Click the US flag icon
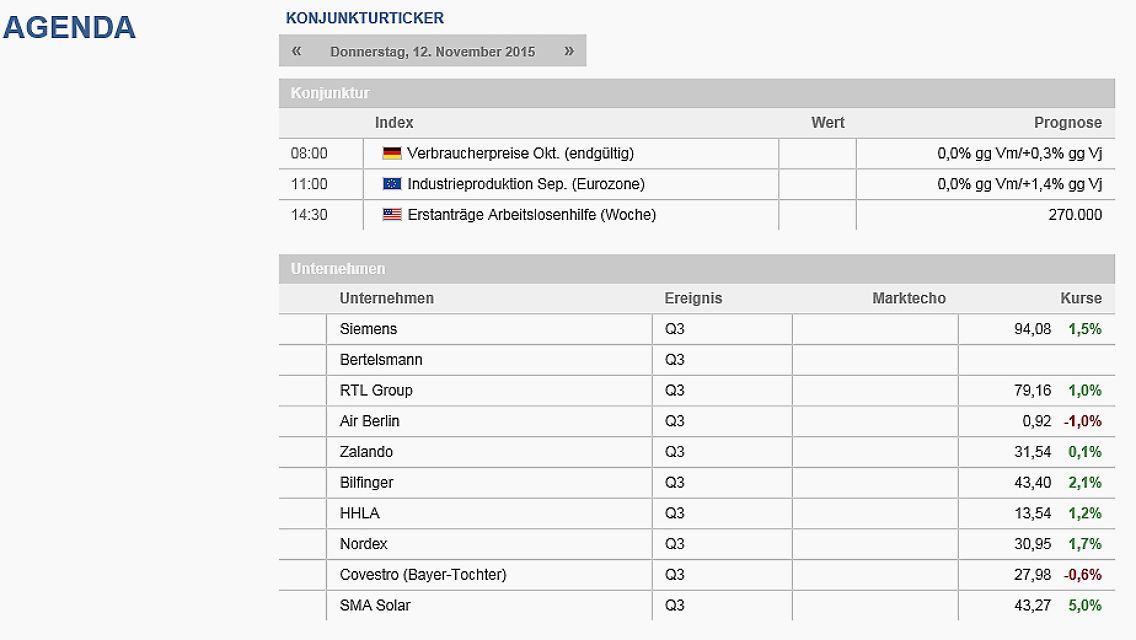Viewport: 1136px width, 640px height. click(392, 215)
